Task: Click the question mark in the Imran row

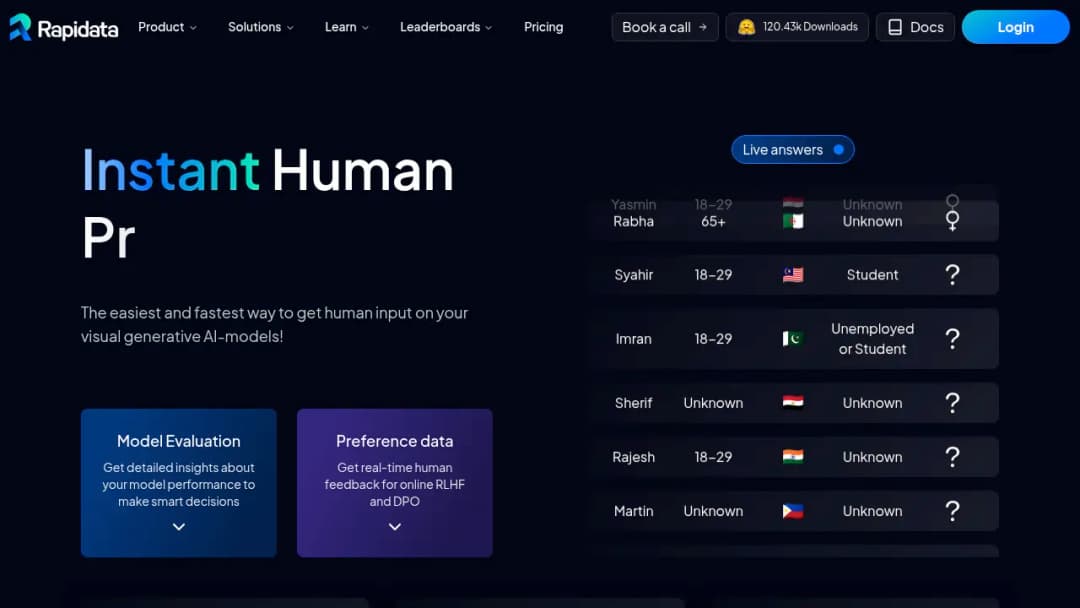Action: coord(952,339)
